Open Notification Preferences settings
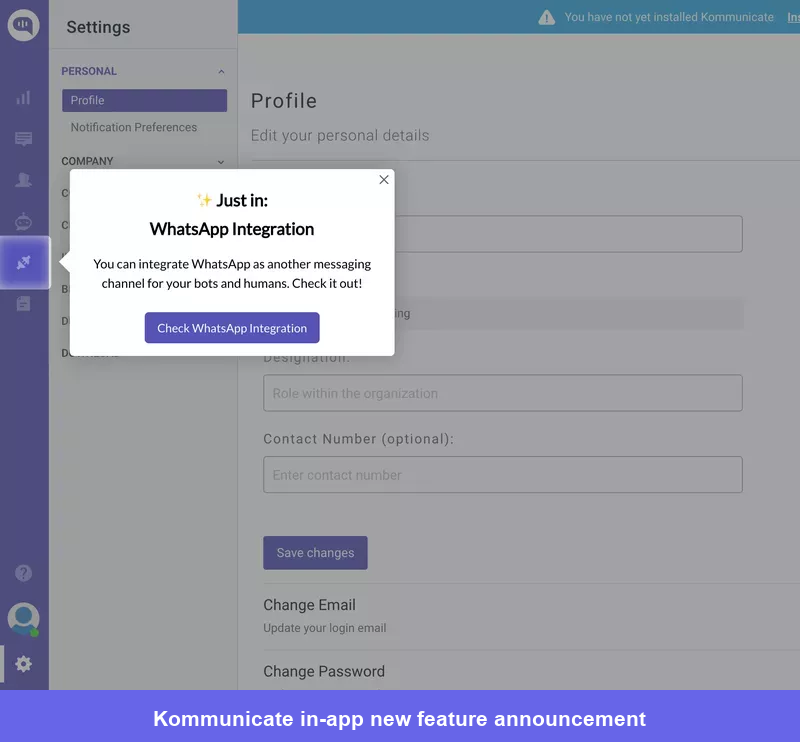Image resolution: width=800 pixels, height=742 pixels. [x=134, y=127]
